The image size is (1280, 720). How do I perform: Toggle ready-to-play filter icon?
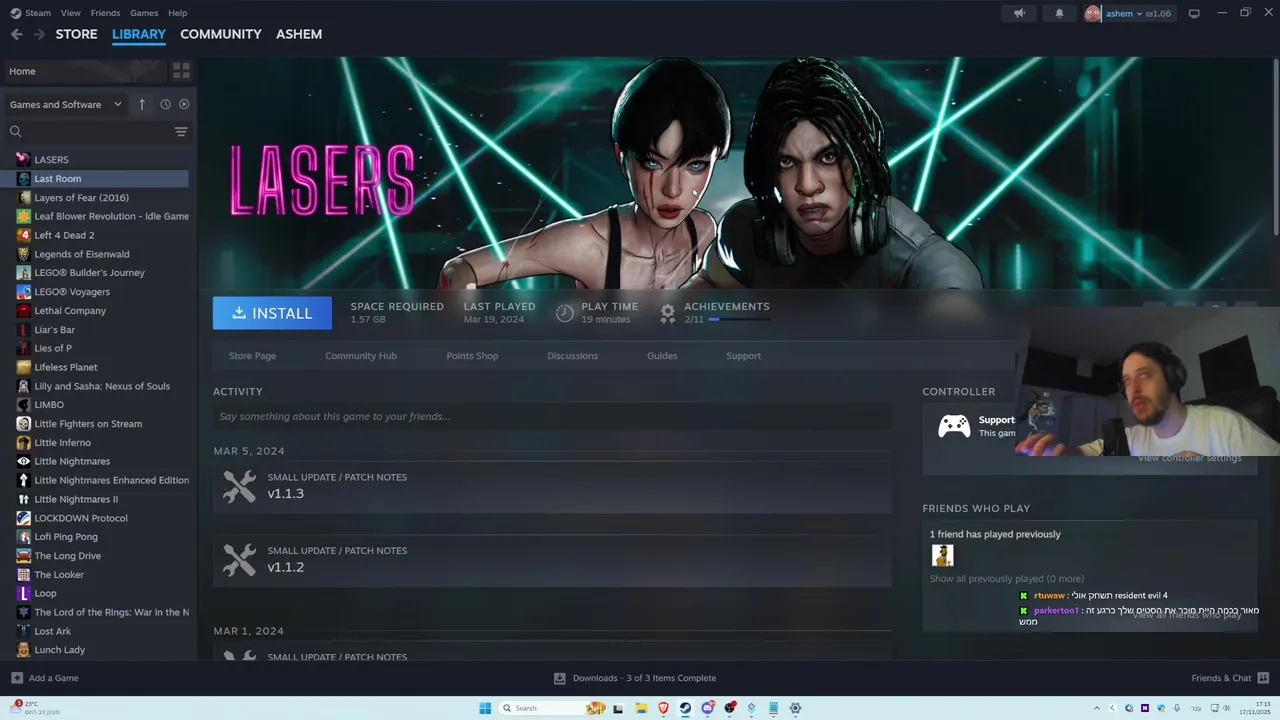[x=184, y=104]
